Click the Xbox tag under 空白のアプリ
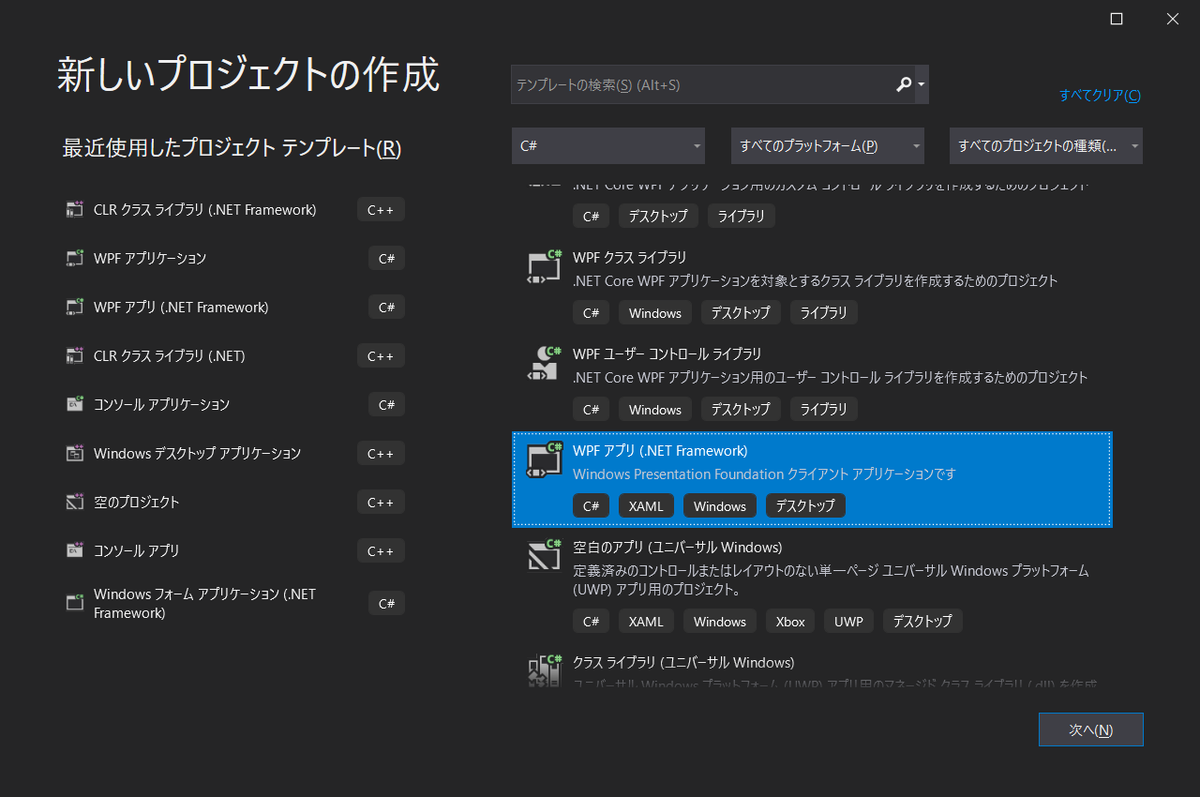 [x=790, y=621]
